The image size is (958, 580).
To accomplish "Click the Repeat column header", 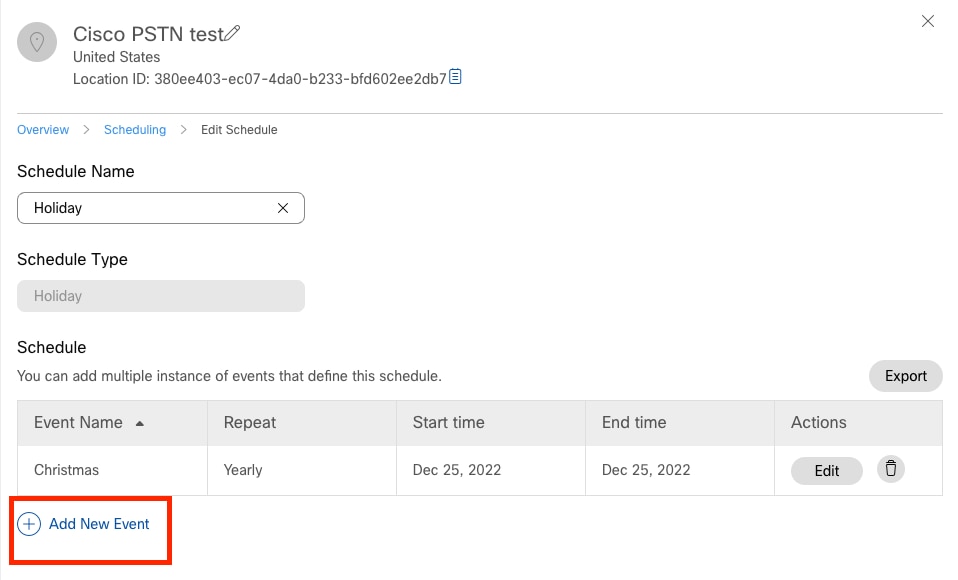I will [302, 423].
